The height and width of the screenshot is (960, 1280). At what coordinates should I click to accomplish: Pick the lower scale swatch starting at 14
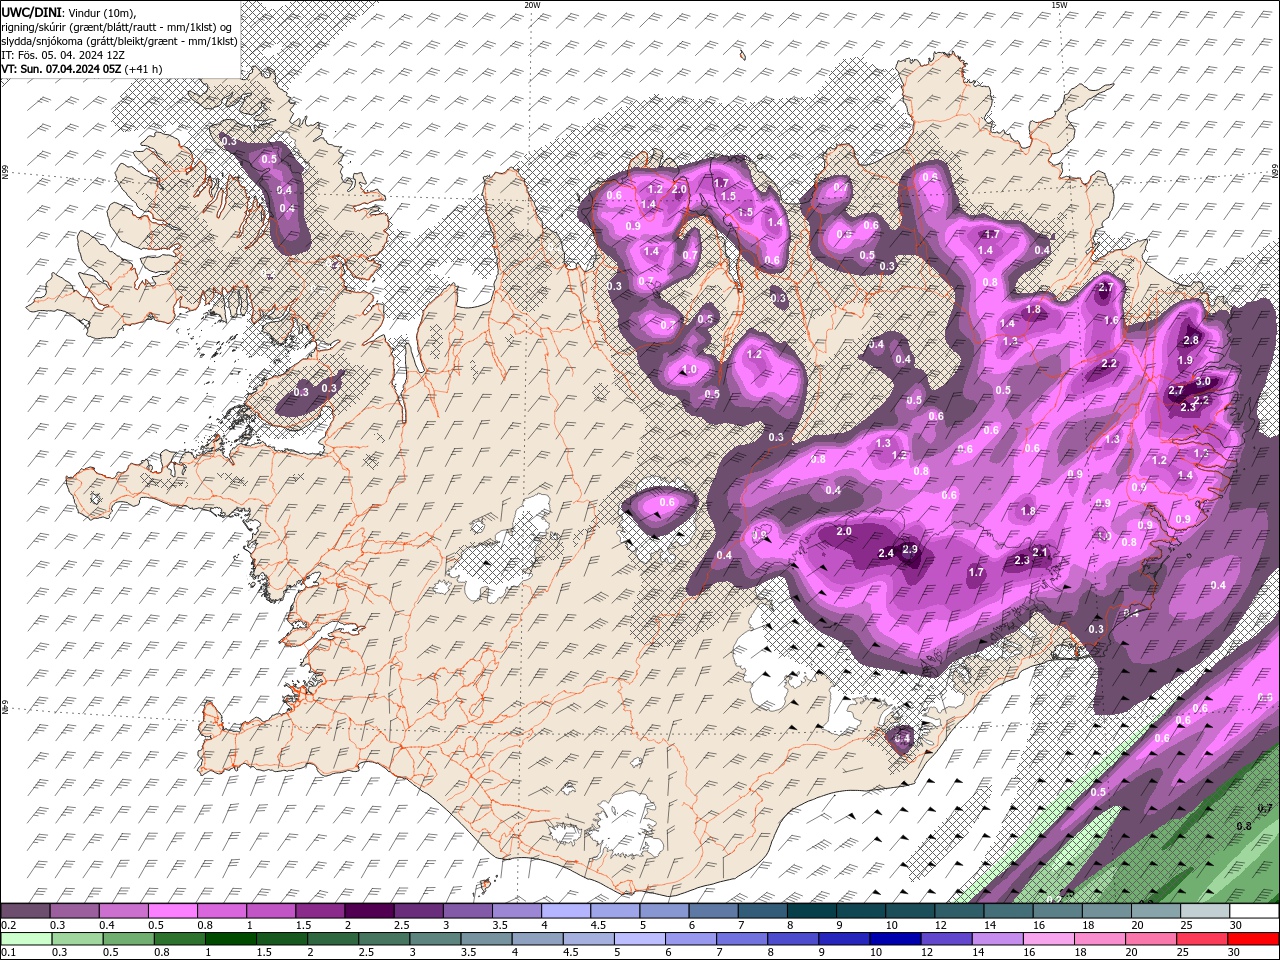coord(996,939)
